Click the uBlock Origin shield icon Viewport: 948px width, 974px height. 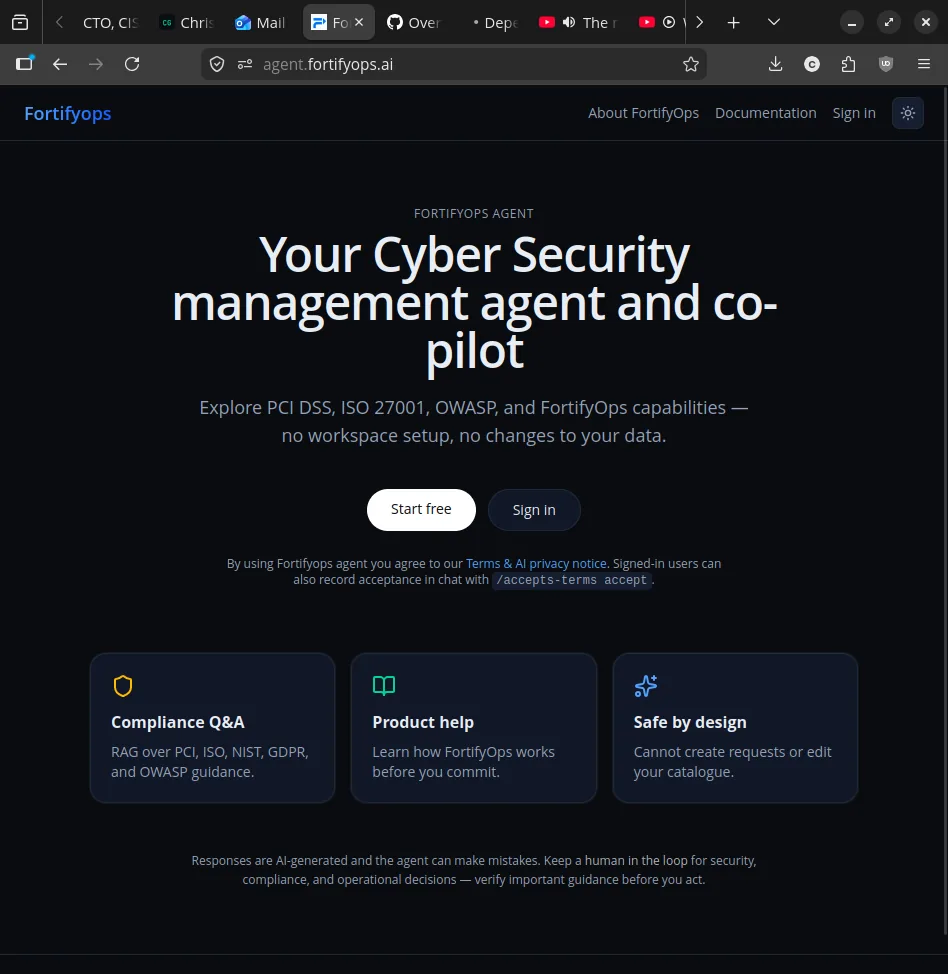coord(886,64)
